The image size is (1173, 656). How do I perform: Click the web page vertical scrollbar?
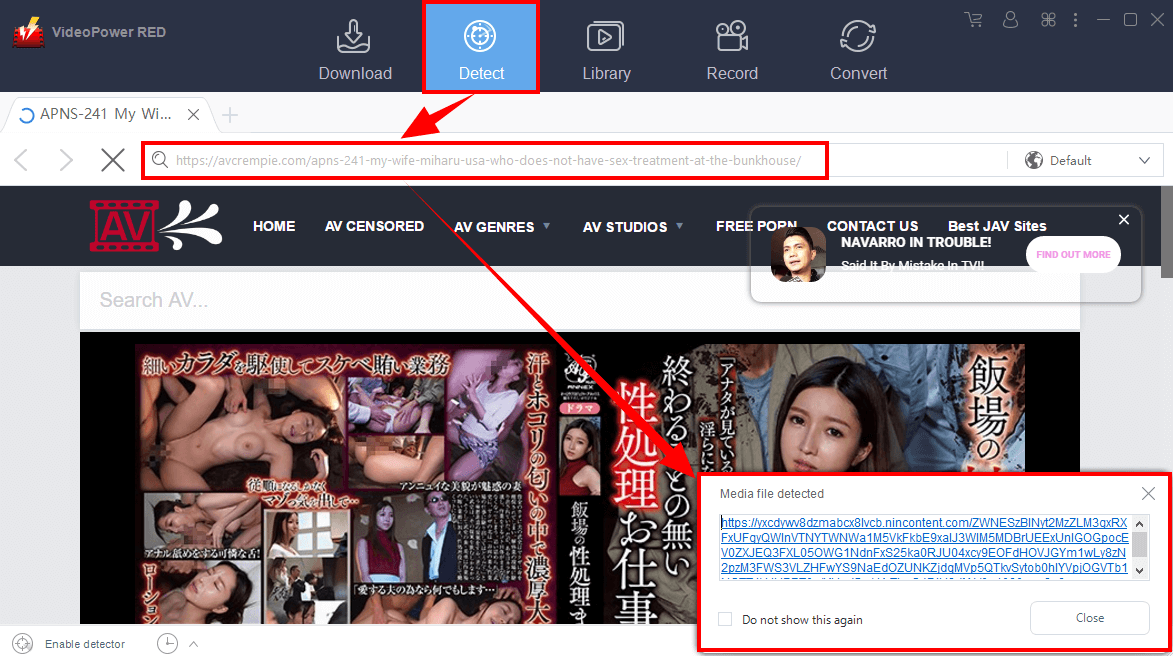[x=1166, y=232]
